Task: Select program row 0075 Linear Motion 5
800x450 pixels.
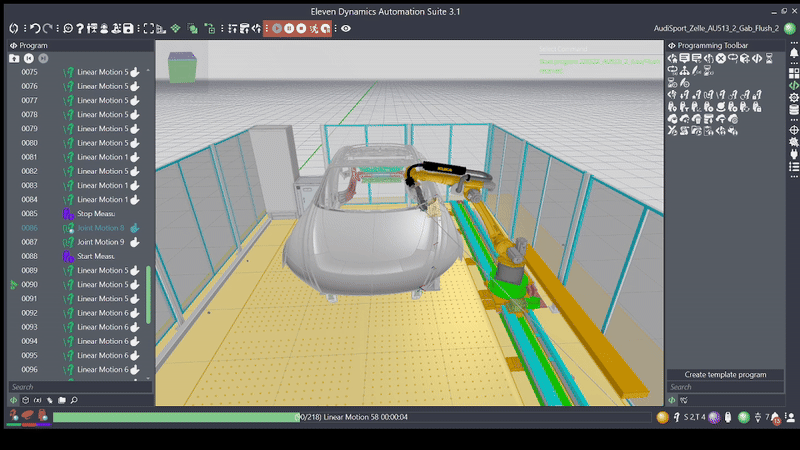Action: 77,72
